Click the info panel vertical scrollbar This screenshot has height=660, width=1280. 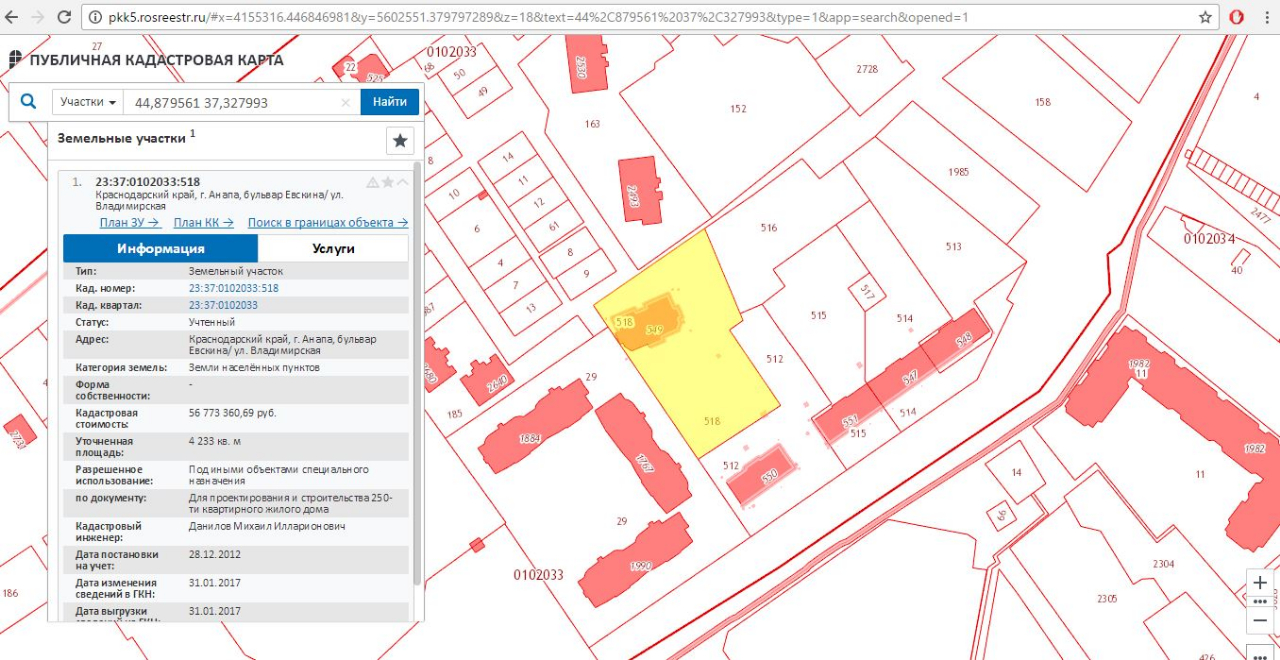click(x=417, y=400)
